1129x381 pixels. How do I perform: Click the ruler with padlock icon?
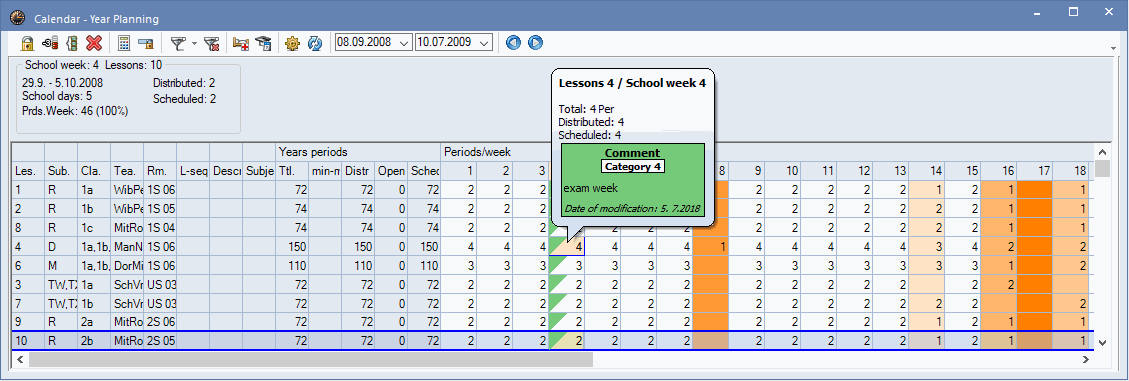146,43
